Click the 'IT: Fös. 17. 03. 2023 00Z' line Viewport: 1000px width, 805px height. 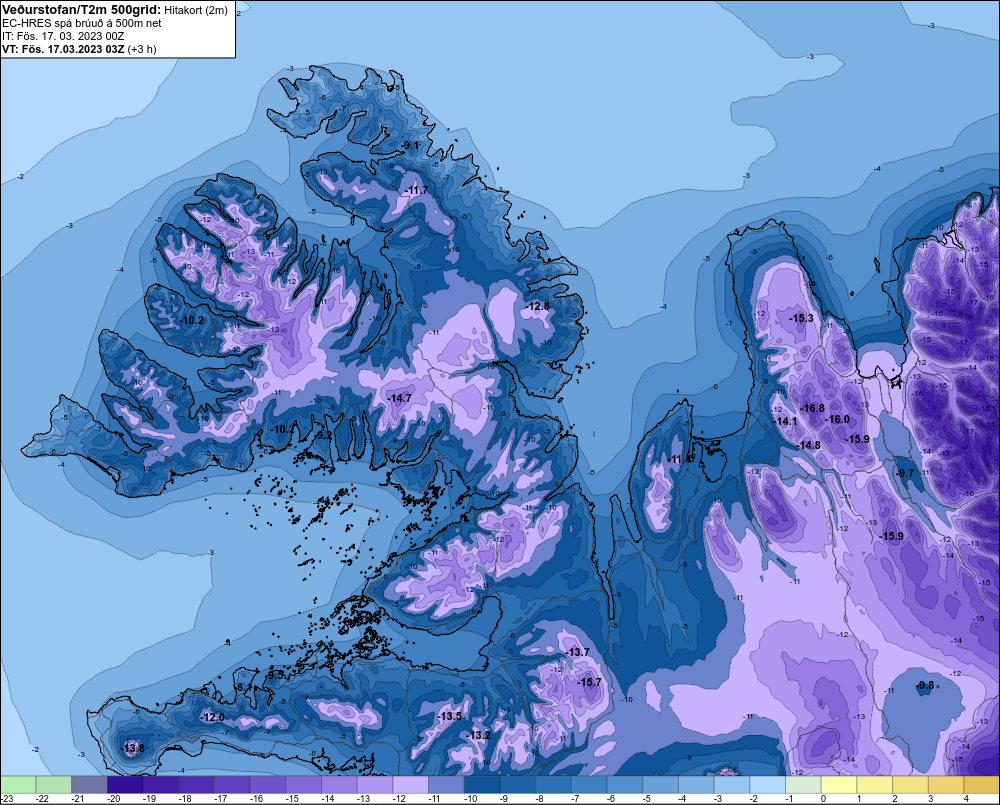(62, 36)
